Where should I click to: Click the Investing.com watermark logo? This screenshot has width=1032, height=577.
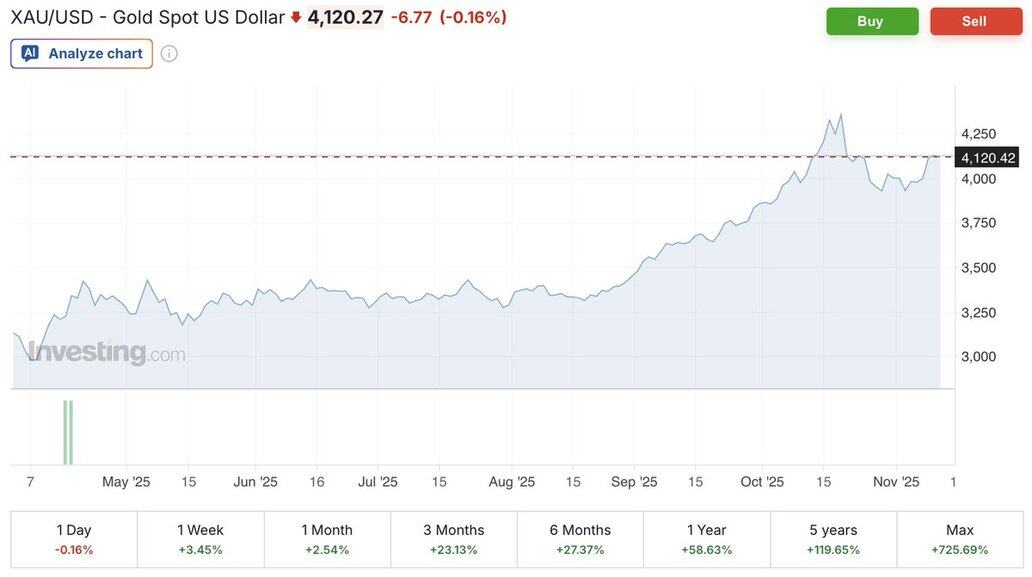pyautogui.click(x=106, y=352)
